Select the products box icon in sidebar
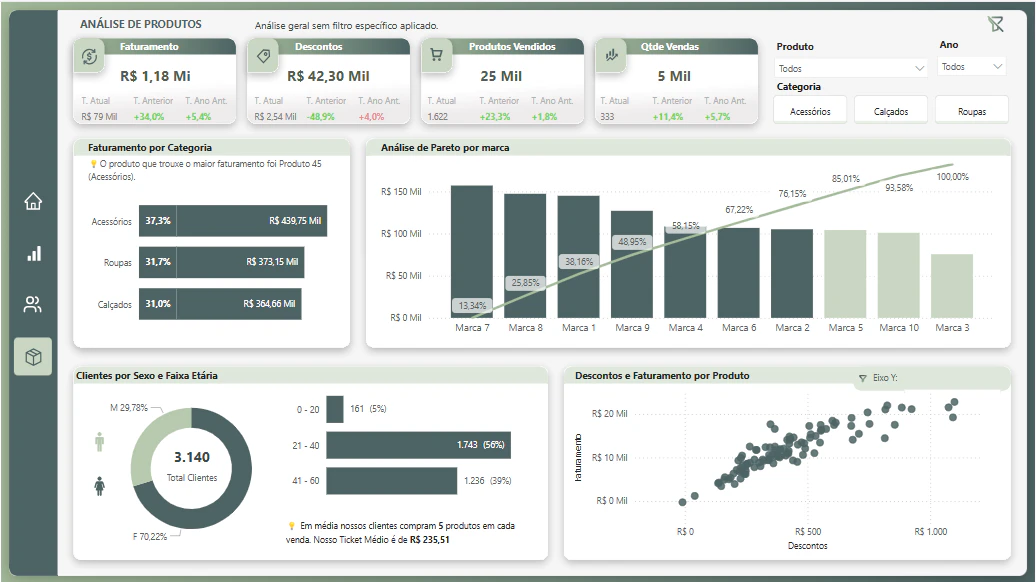 pos(33,357)
